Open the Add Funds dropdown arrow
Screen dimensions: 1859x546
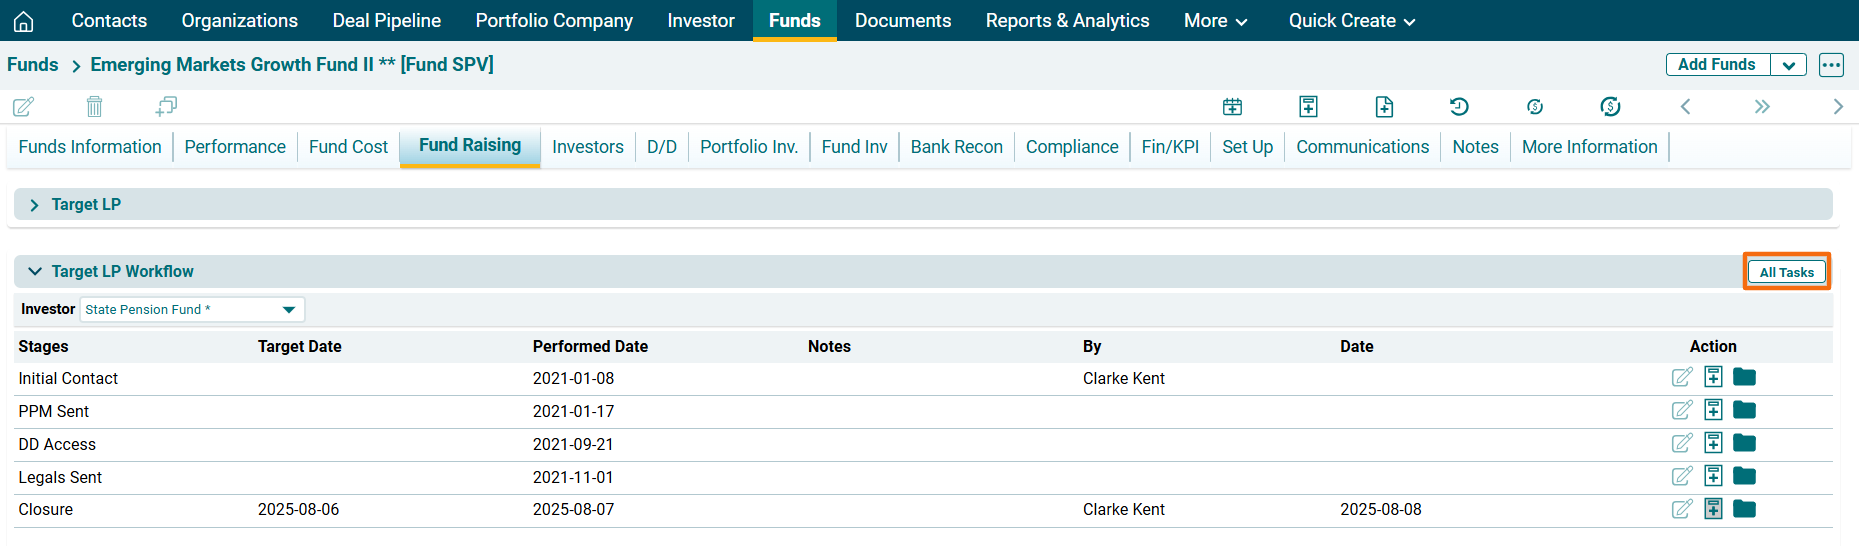(x=1788, y=65)
